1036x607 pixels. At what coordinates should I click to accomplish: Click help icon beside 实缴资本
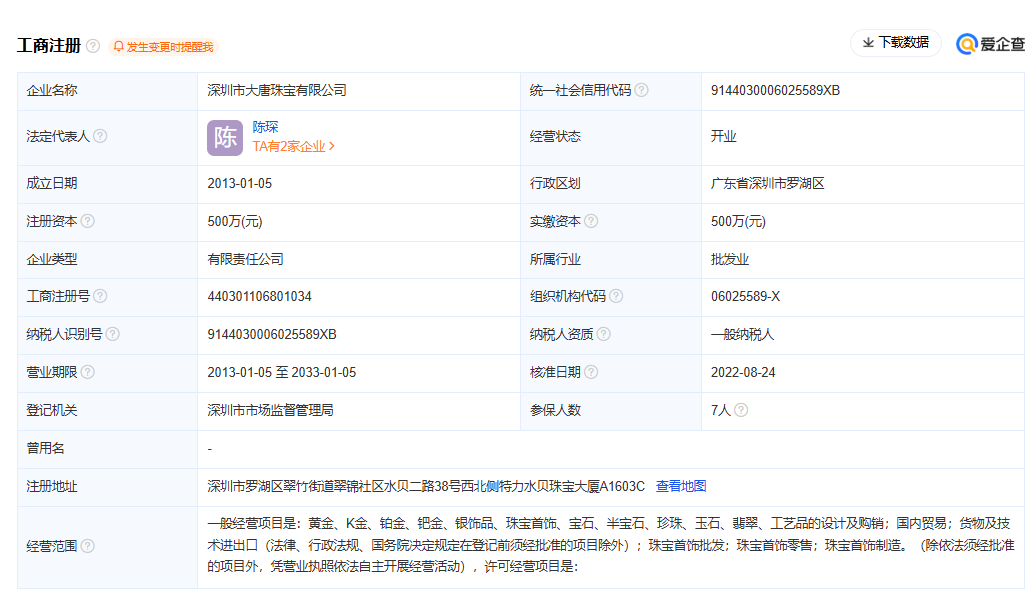[591, 221]
